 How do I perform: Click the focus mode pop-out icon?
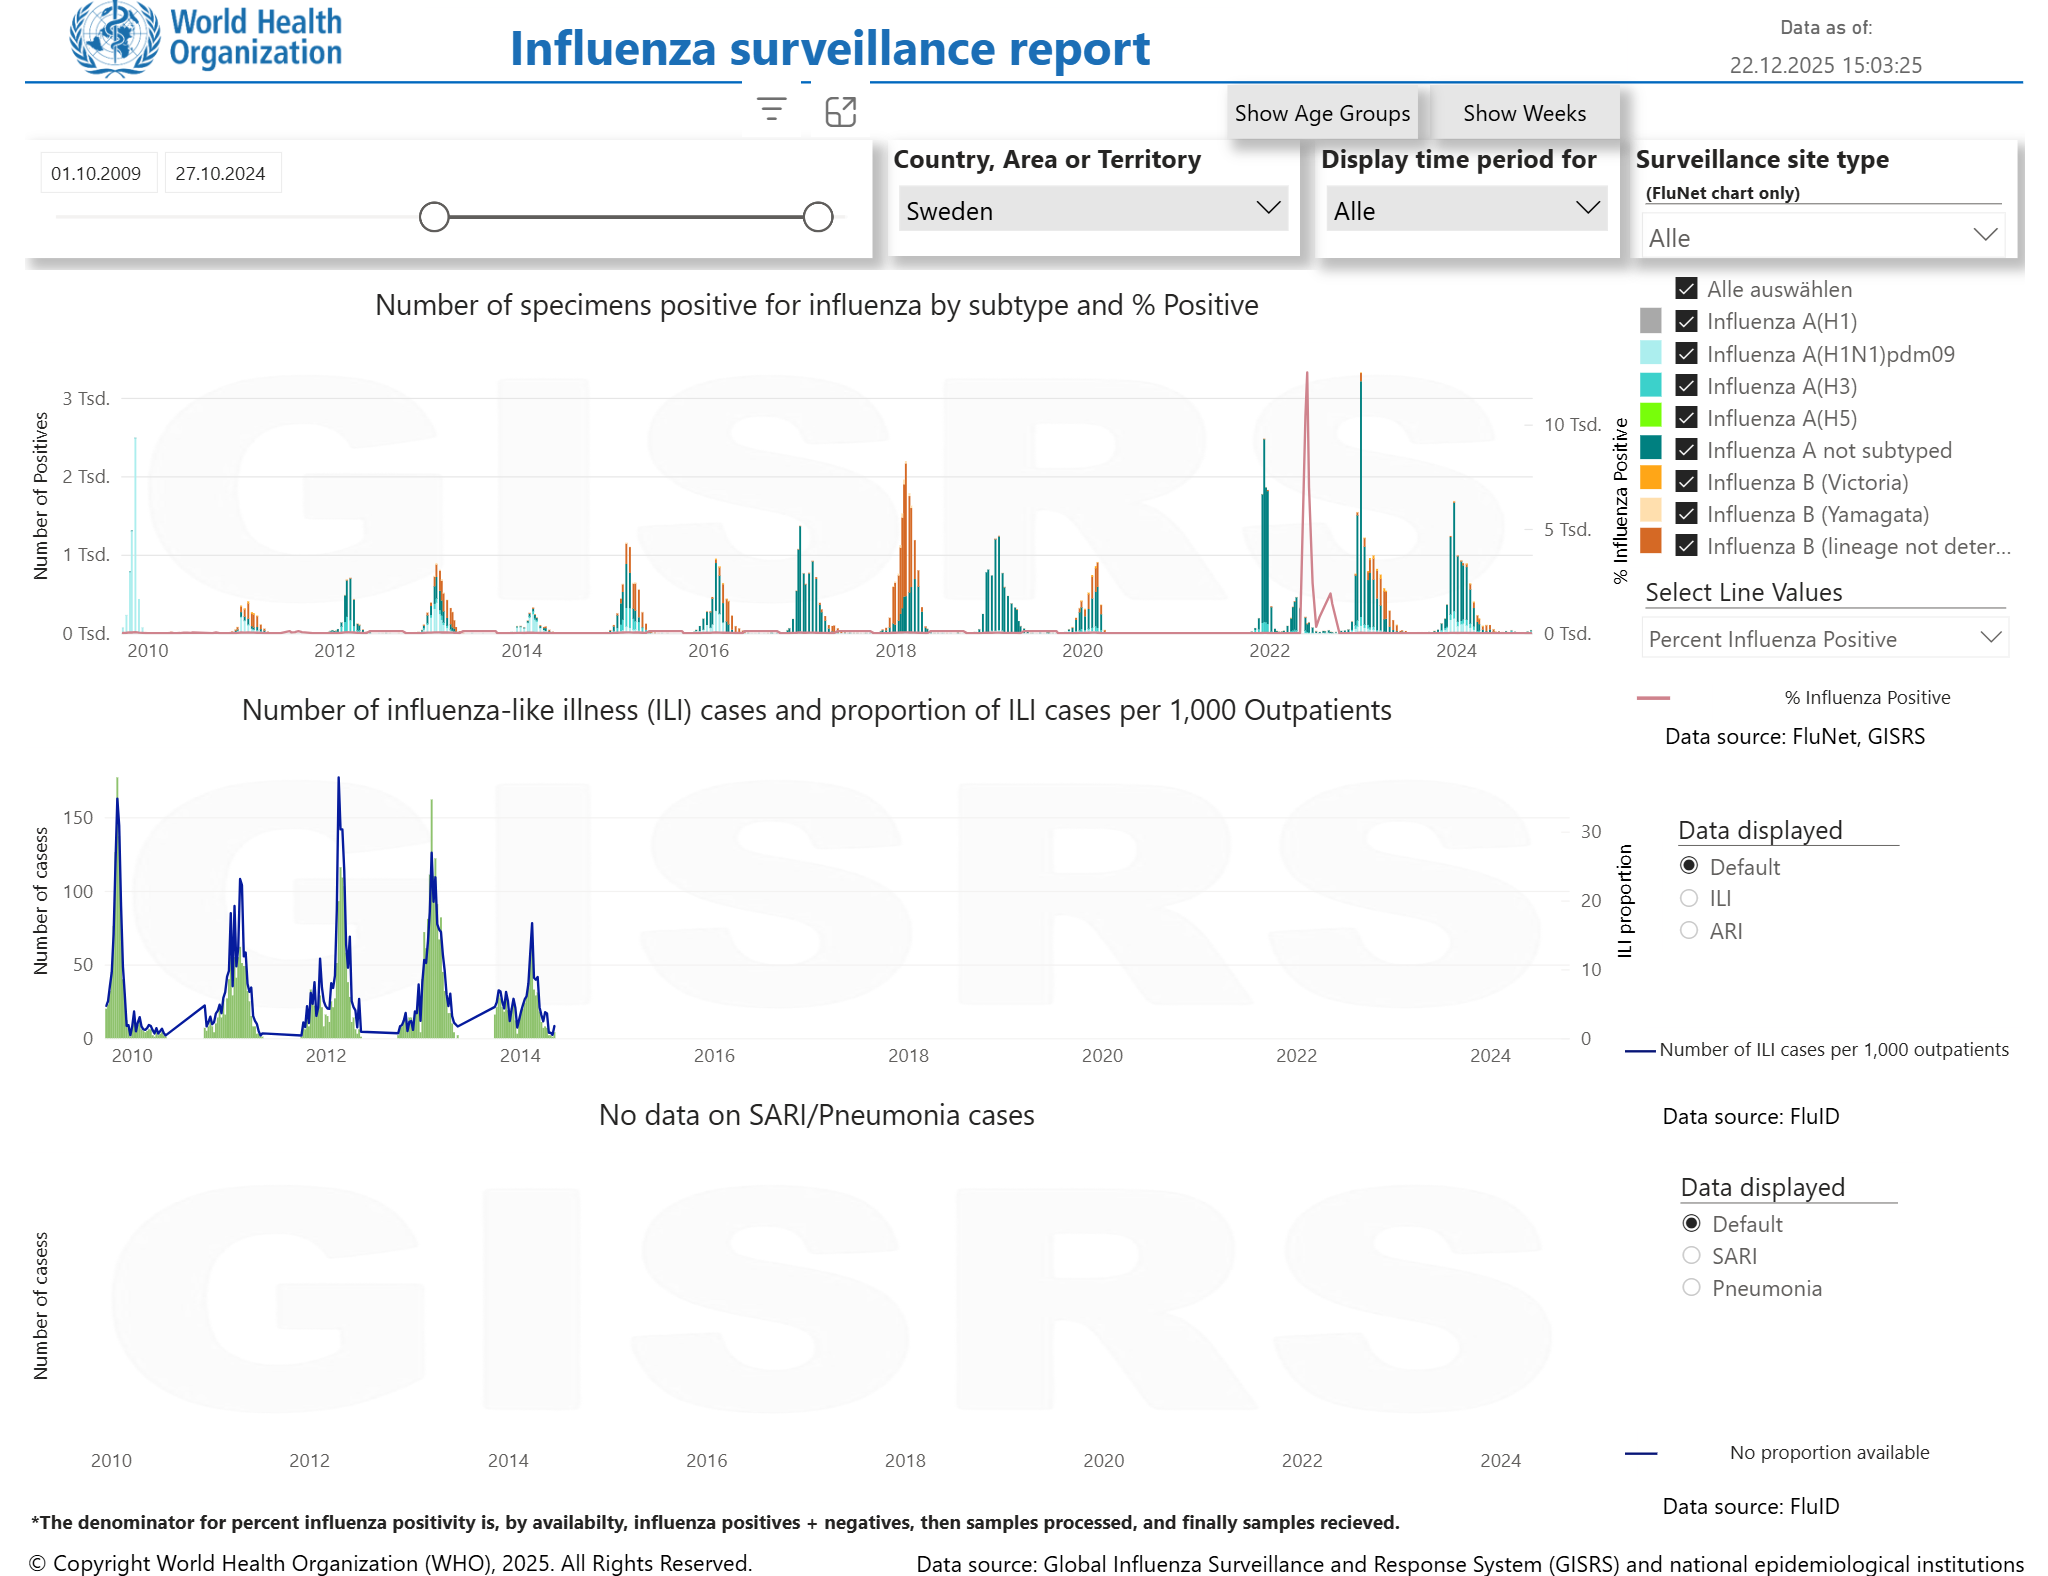point(840,111)
